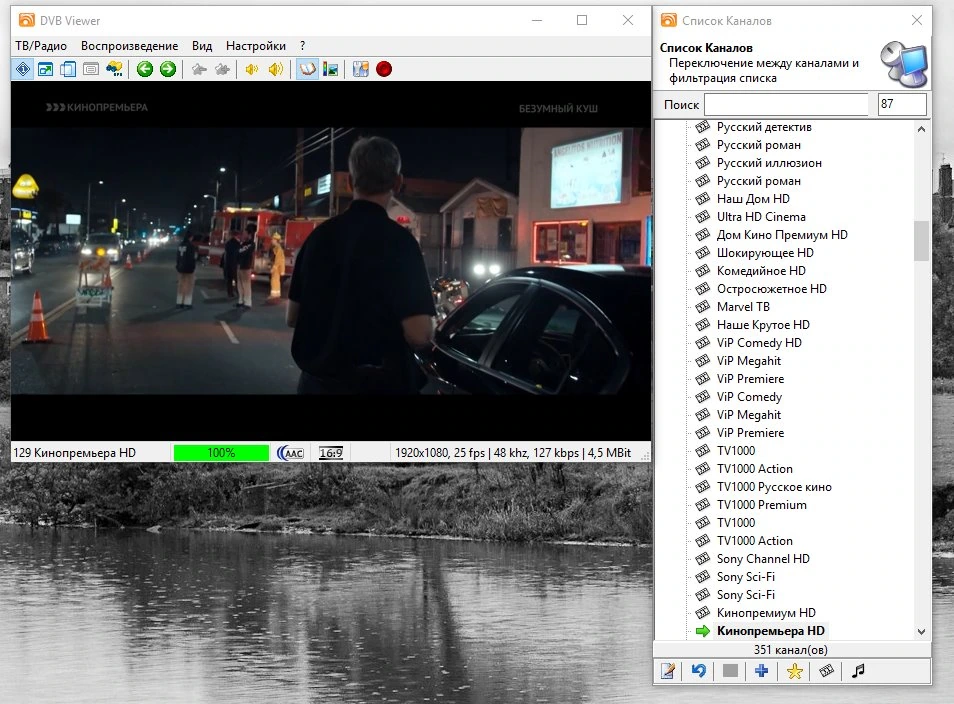Maximize the DVB Viewer window
This screenshot has height=704, width=954.
(x=582, y=20)
